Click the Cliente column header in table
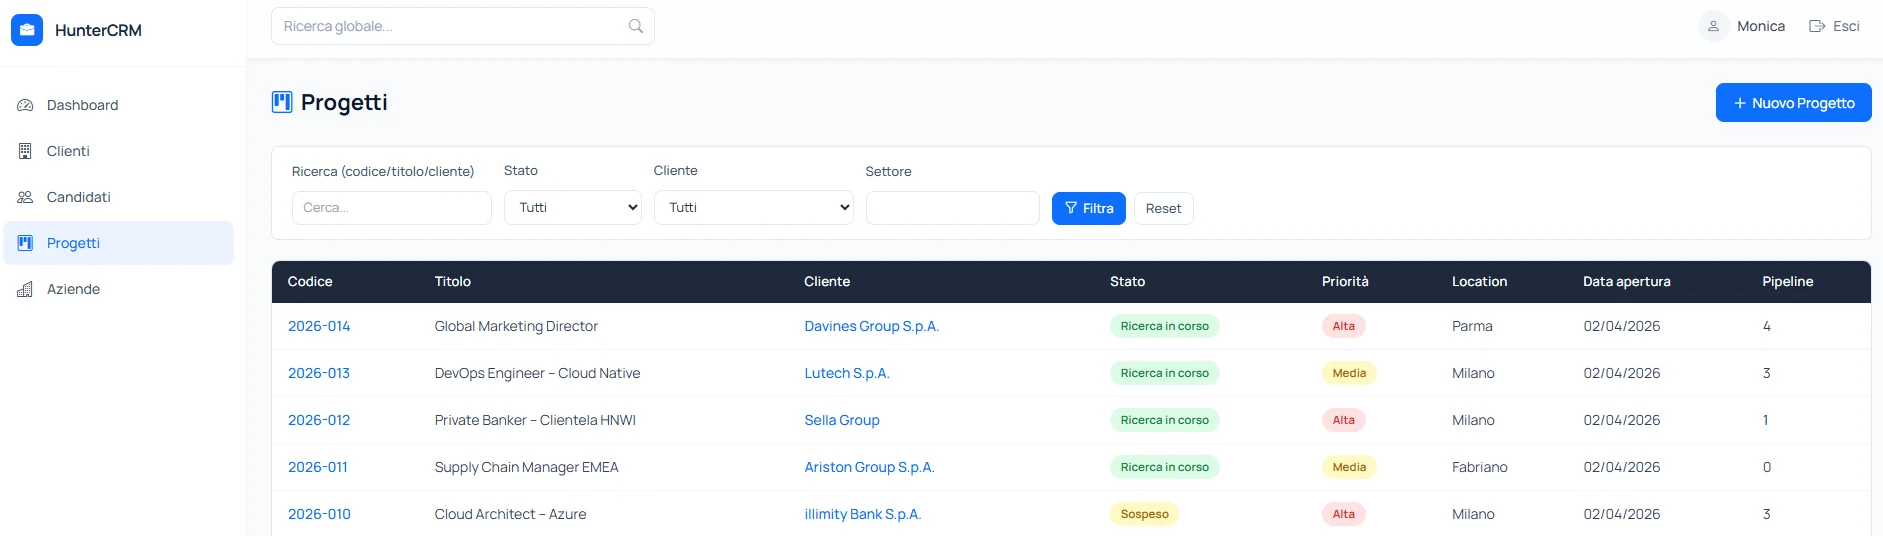 [x=827, y=282]
